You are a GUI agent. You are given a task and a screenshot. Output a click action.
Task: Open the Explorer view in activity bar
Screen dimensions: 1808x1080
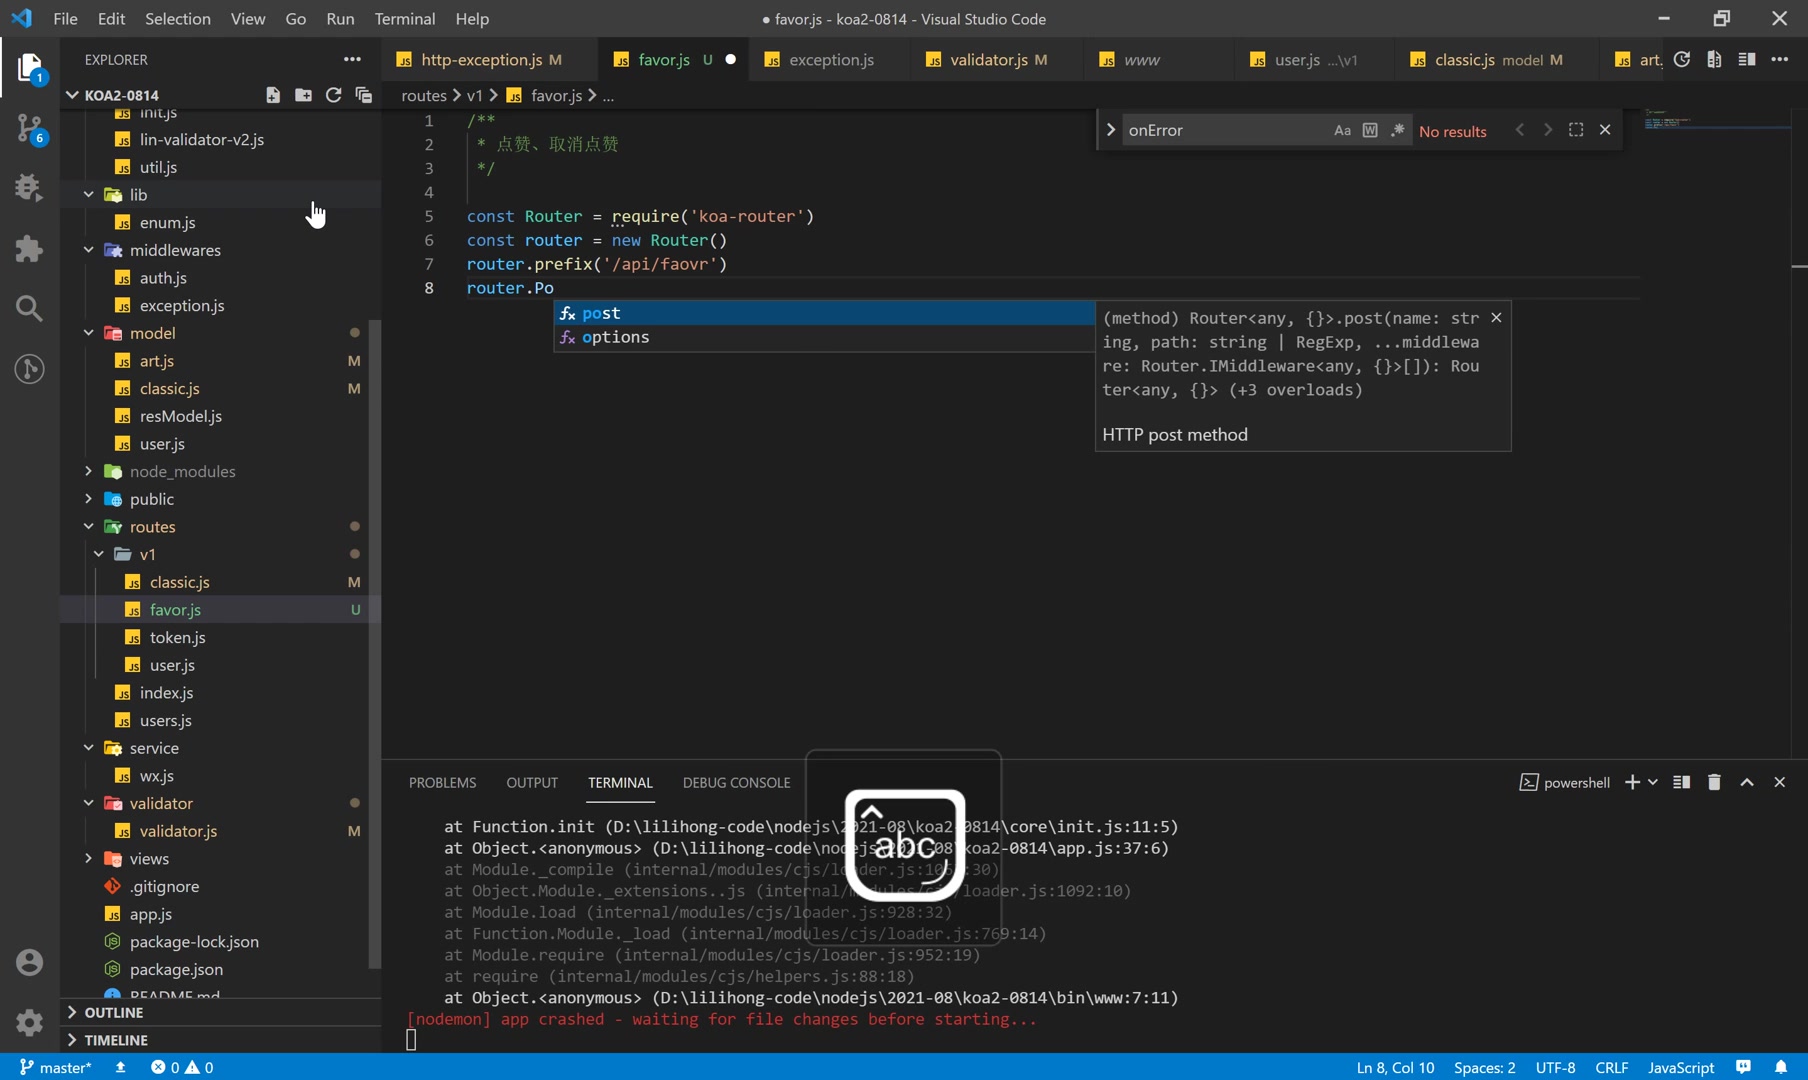click(x=29, y=68)
